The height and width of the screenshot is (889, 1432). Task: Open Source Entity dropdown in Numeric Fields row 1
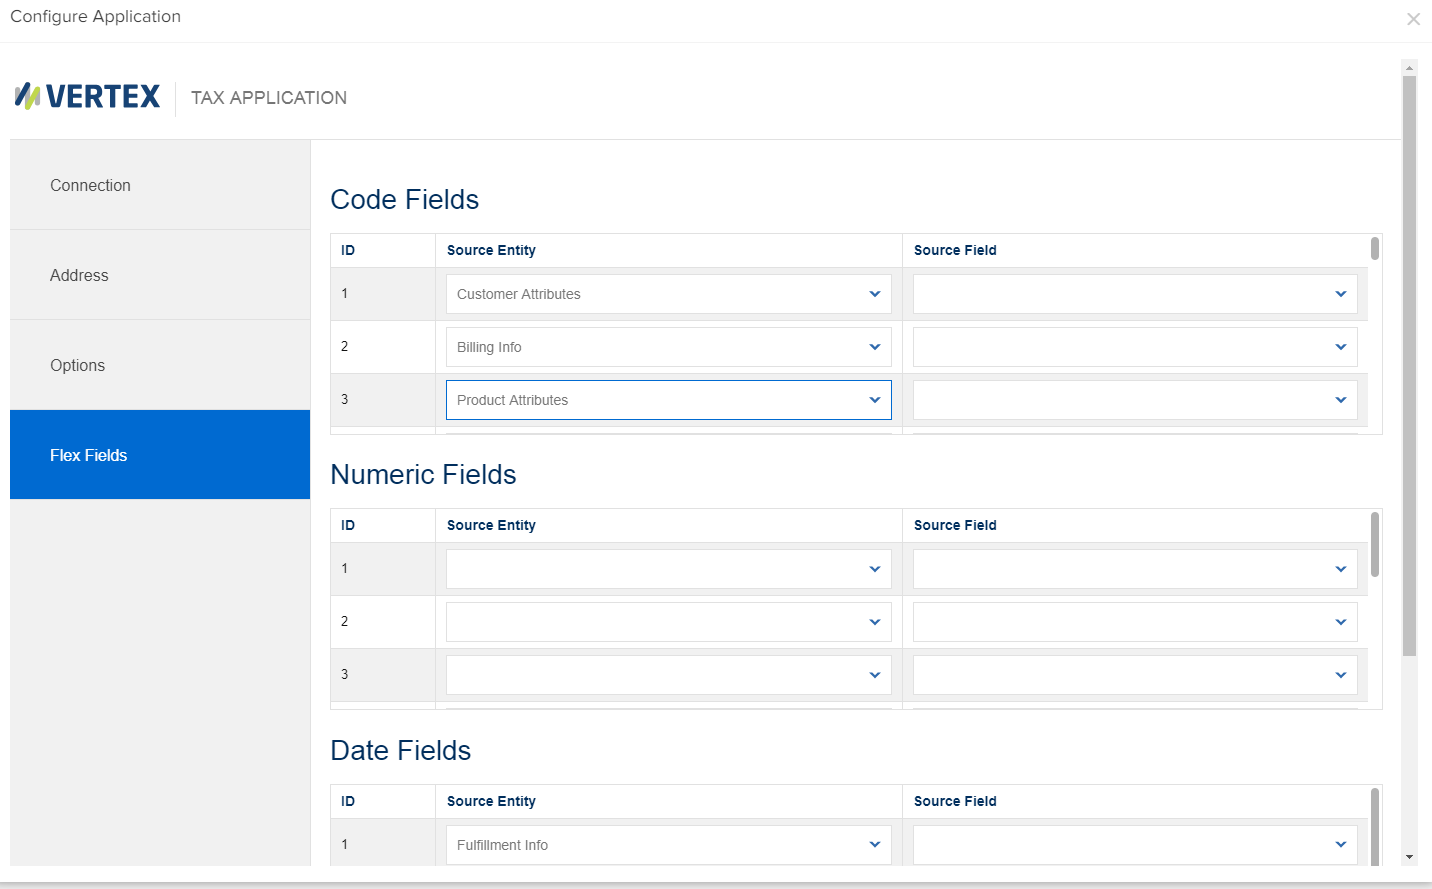click(873, 568)
